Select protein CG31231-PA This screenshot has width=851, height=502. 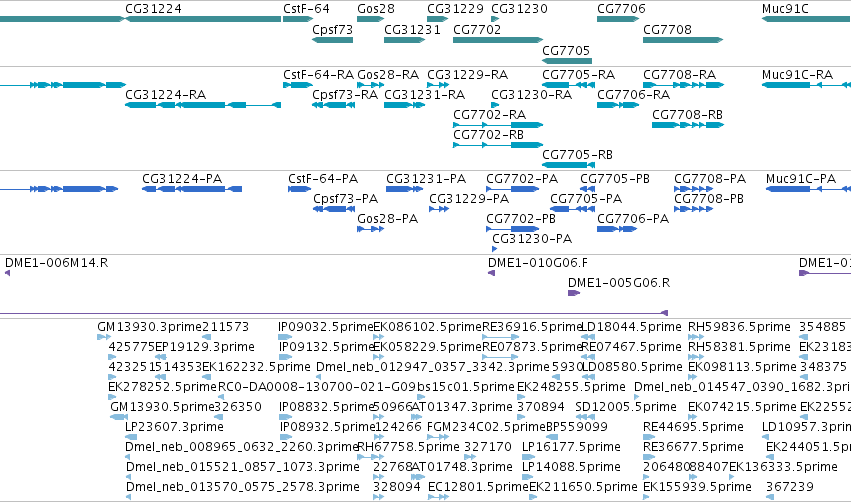click(x=426, y=179)
